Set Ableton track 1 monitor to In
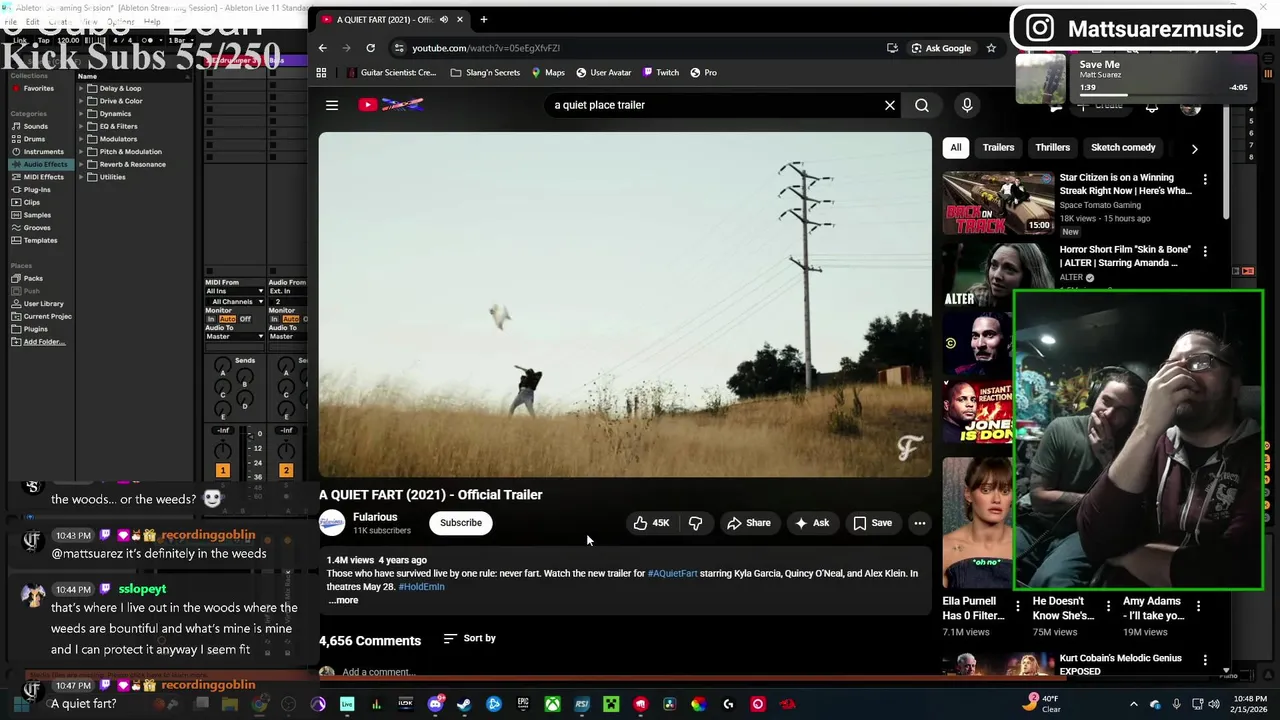This screenshot has height=720, width=1280. pyautogui.click(x=211, y=319)
